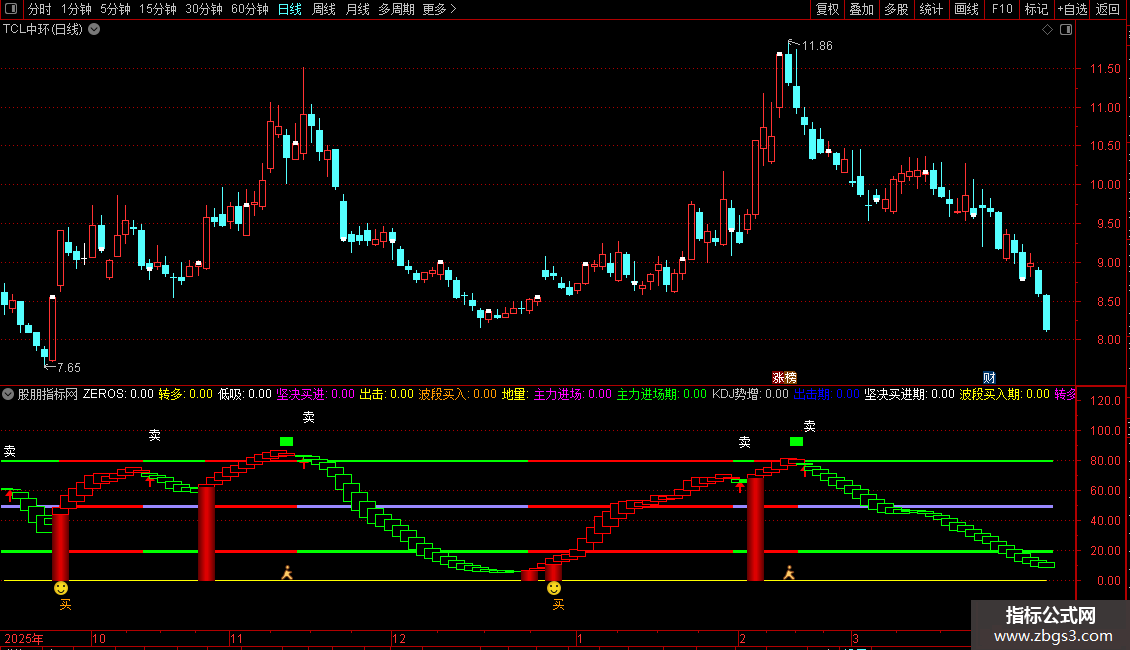Click month 12 on date axis

click(399, 638)
